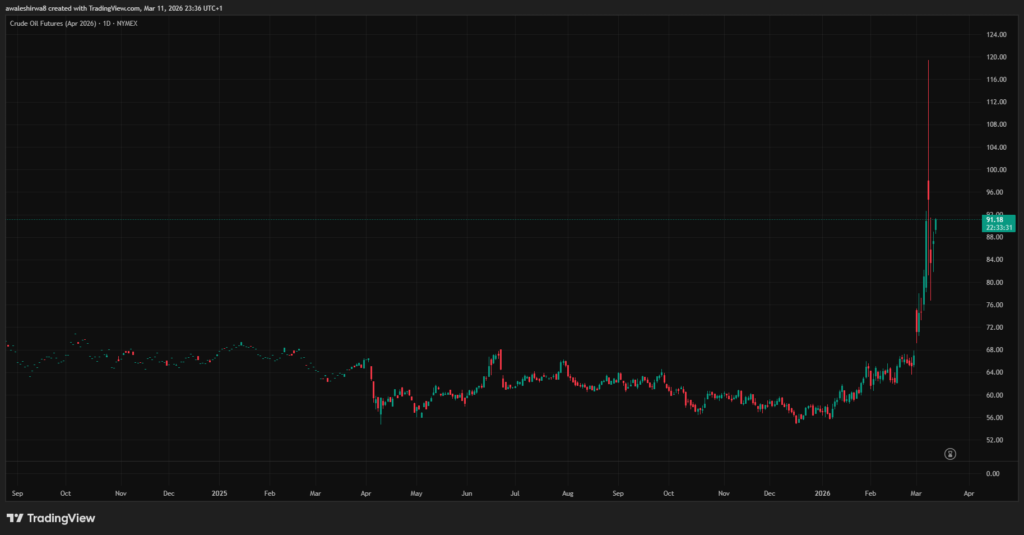Viewport: 1024px width, 535px height.
Task: Select the 2025 label on time axis
Action: coord(220,494)
